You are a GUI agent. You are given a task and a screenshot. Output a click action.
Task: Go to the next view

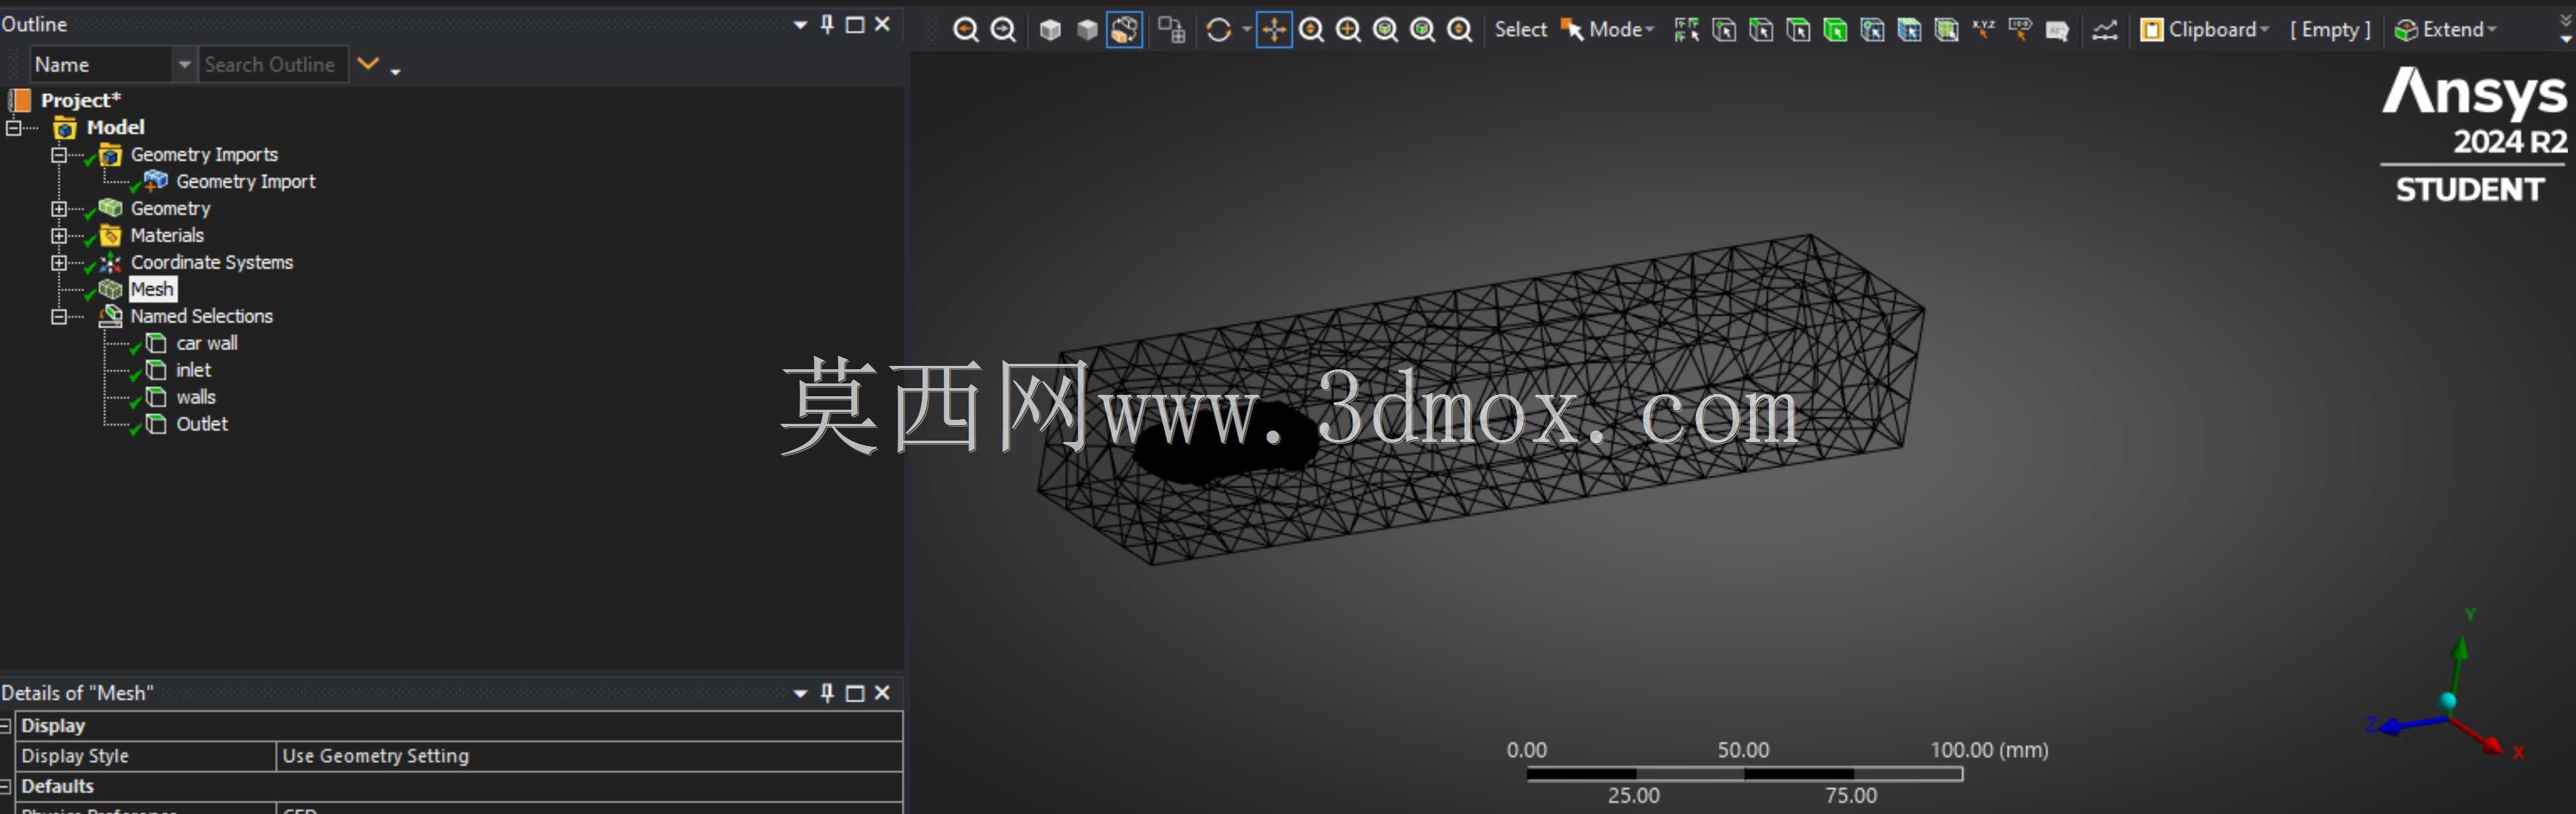[1003, 30]
